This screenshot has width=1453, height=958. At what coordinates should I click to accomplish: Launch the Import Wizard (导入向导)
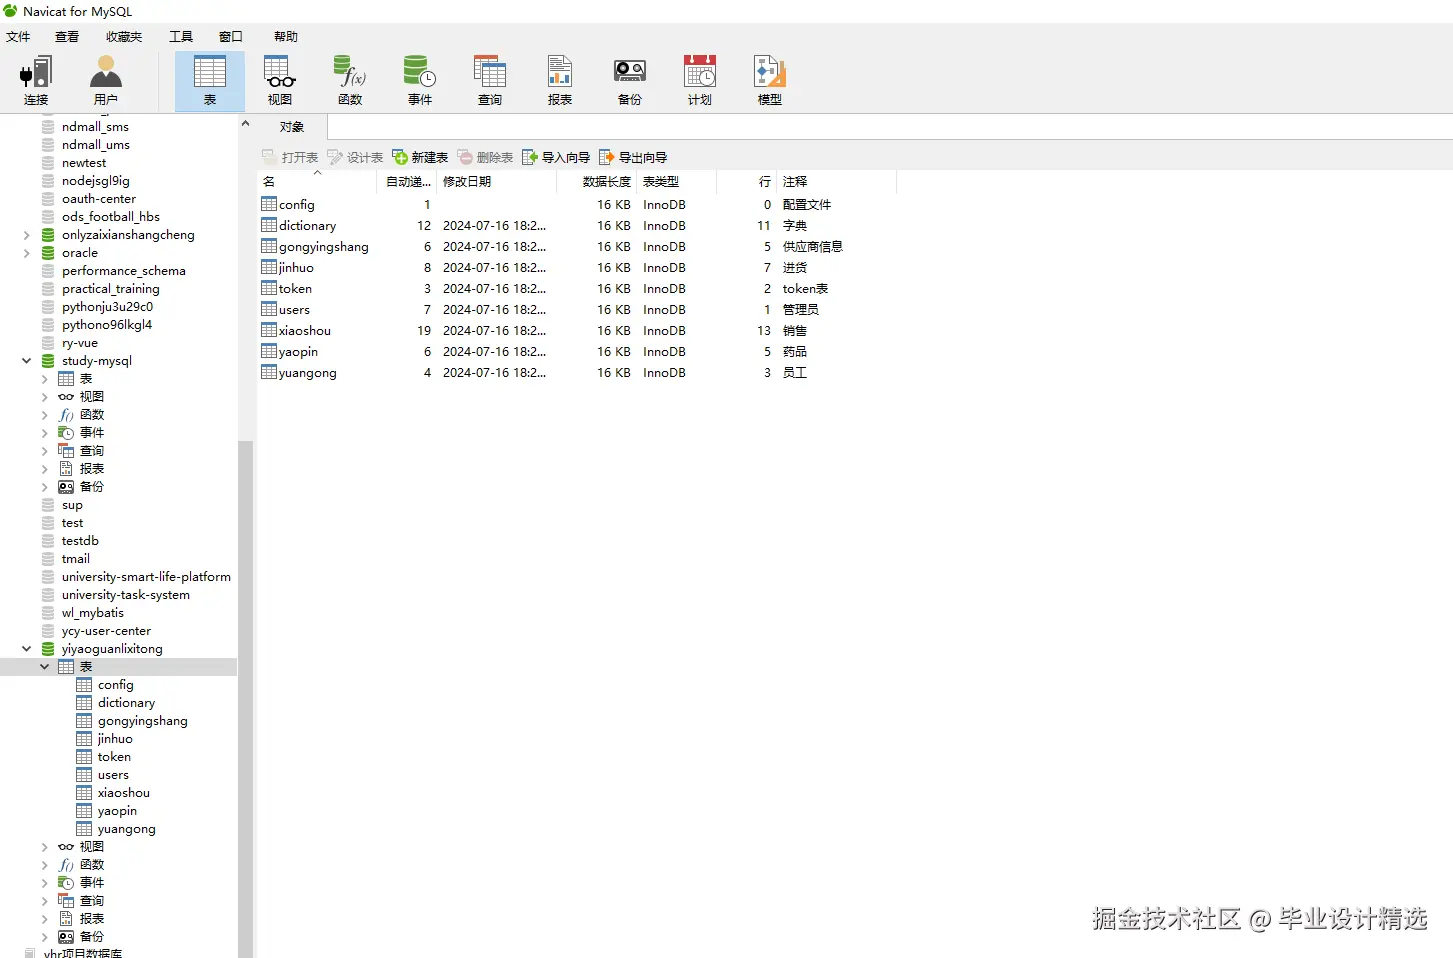(x=556, y=157)
